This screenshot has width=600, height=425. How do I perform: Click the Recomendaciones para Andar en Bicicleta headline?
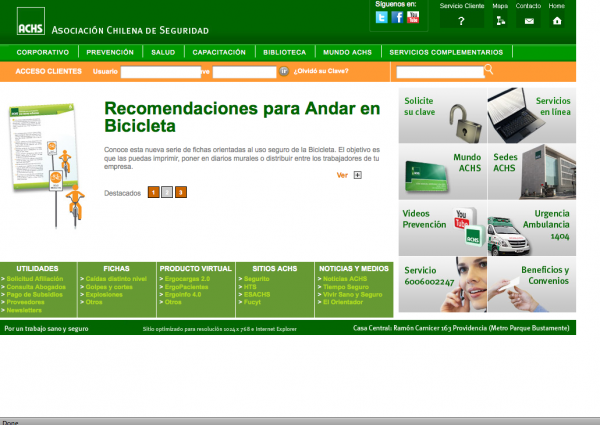click(x=242, y=117)
